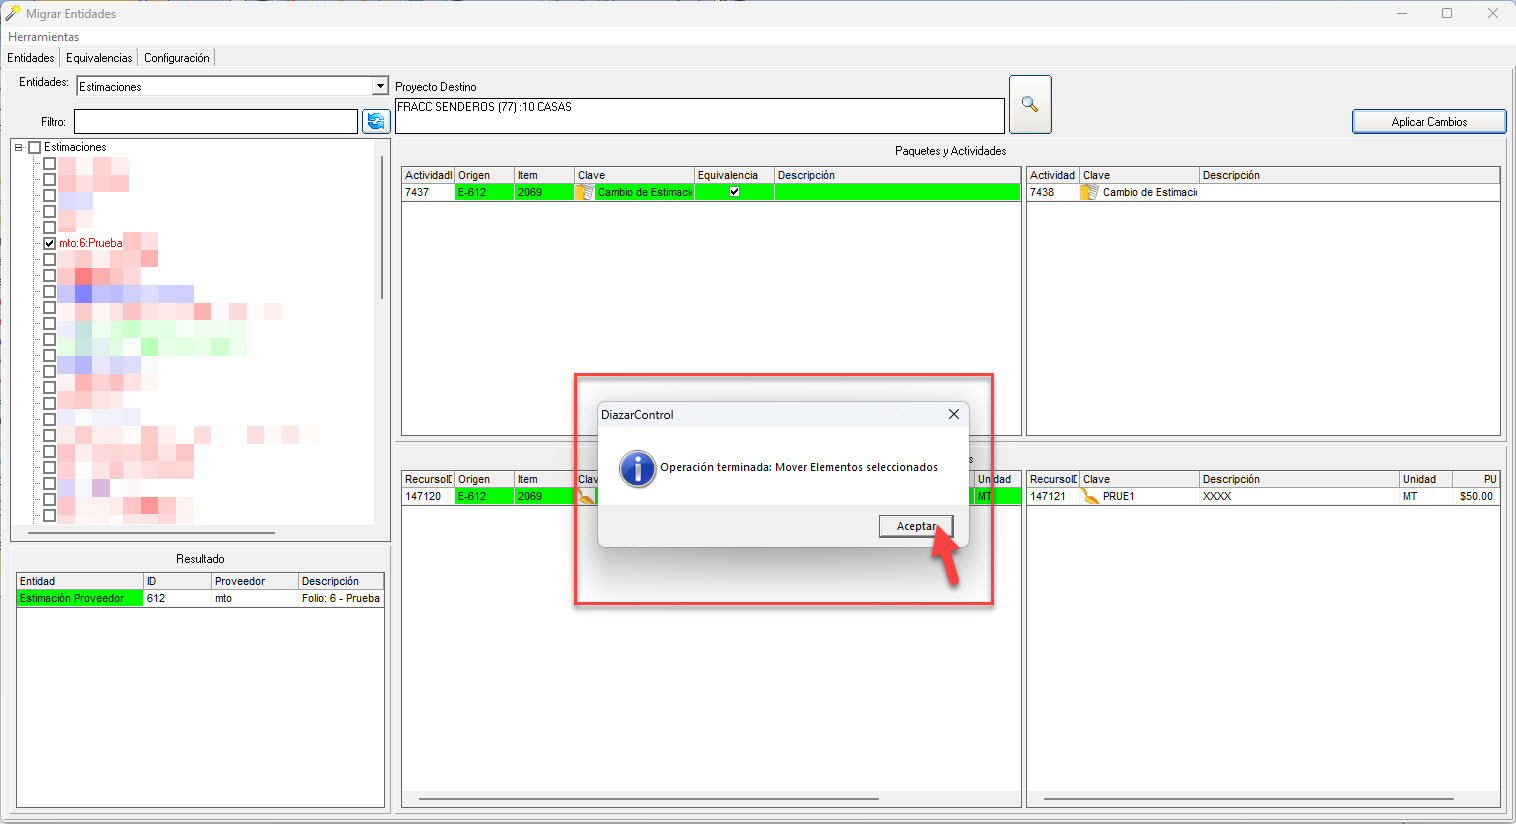Click the brush icon next to PRUE1

click(1089, 496)
